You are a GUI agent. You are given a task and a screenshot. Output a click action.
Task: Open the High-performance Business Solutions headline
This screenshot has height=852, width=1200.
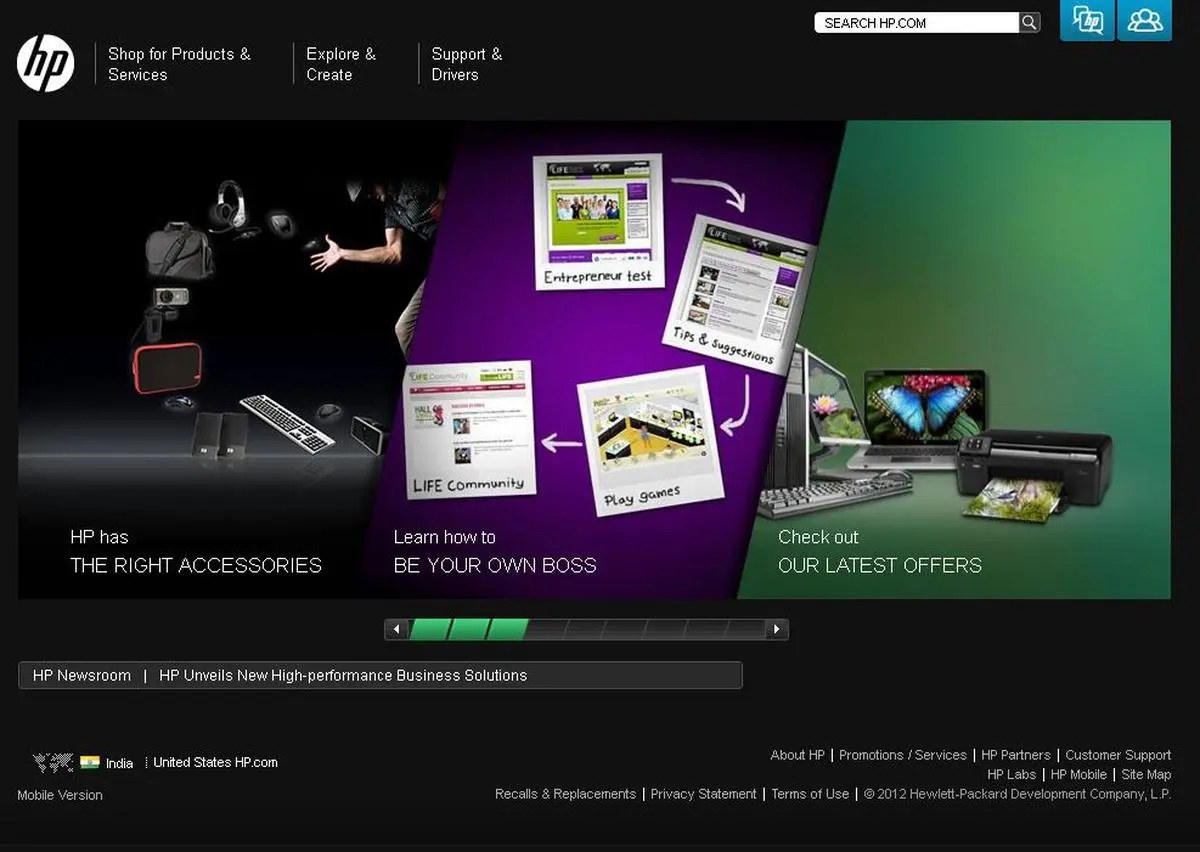(343, 675)
